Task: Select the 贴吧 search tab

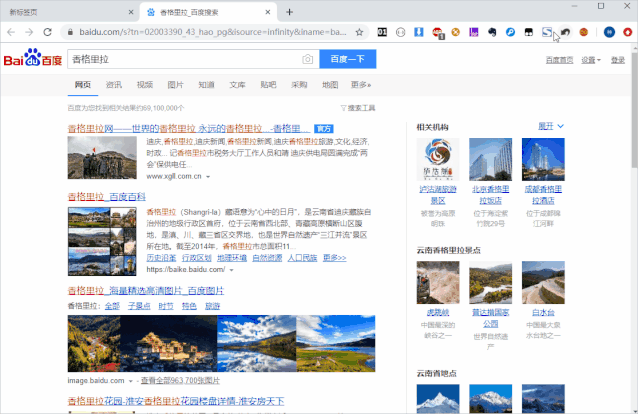Action: [x=268, y=85]
